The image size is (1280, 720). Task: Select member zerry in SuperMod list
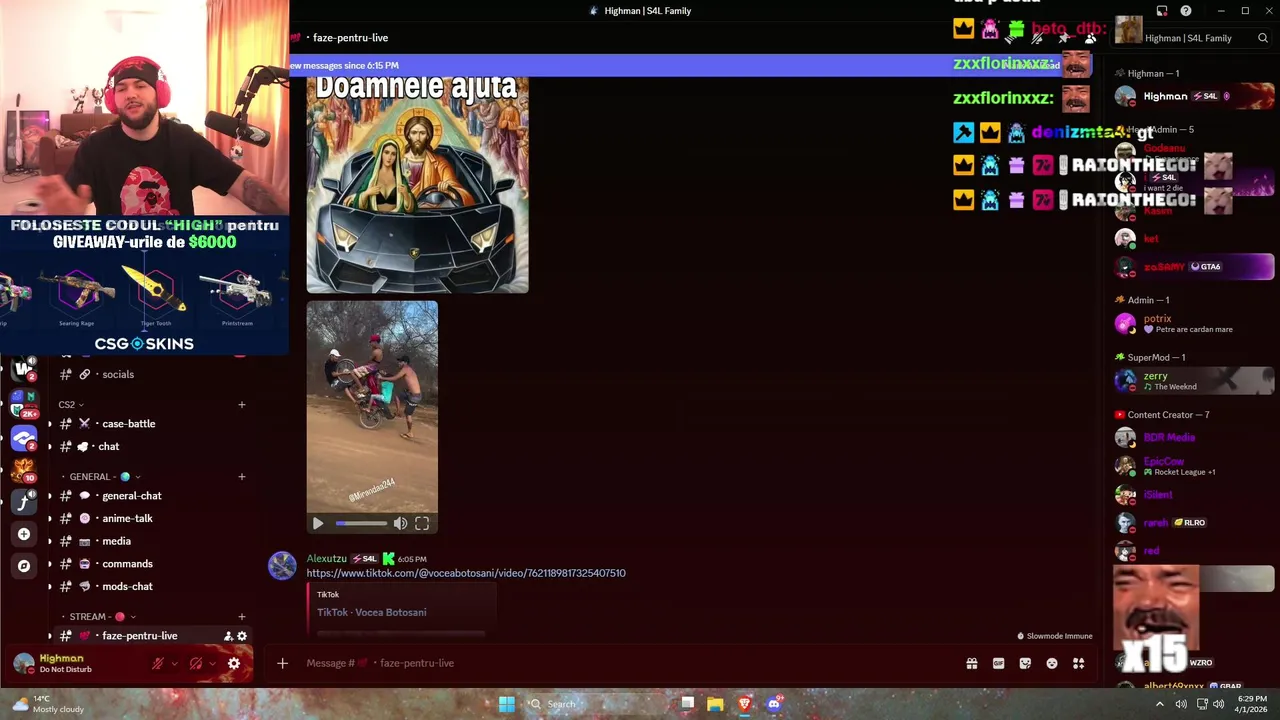[1194, 380]
